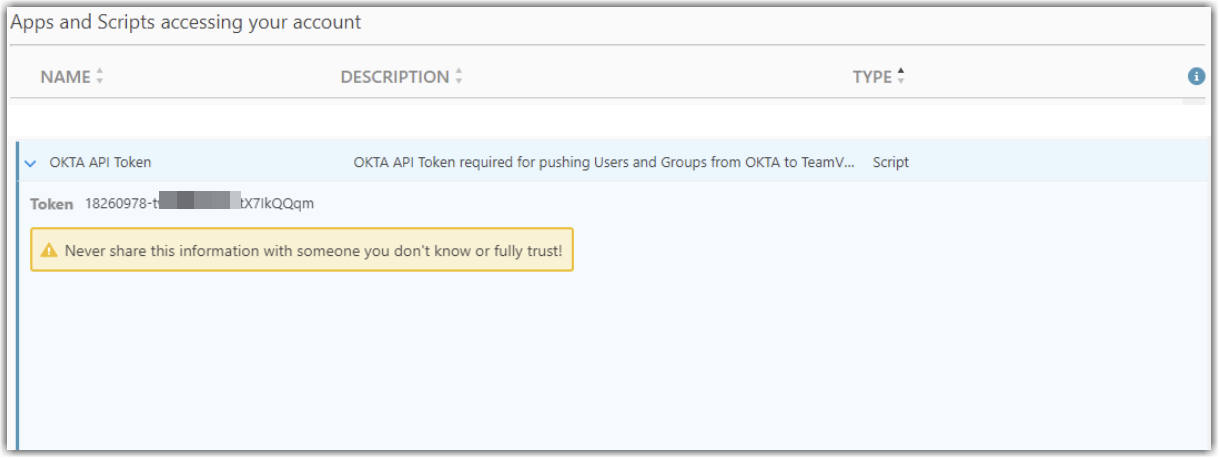The width and height of the screenshot is (1219, 458).
Task: Select the OKTA API Token name
Action: click(100, 162)
